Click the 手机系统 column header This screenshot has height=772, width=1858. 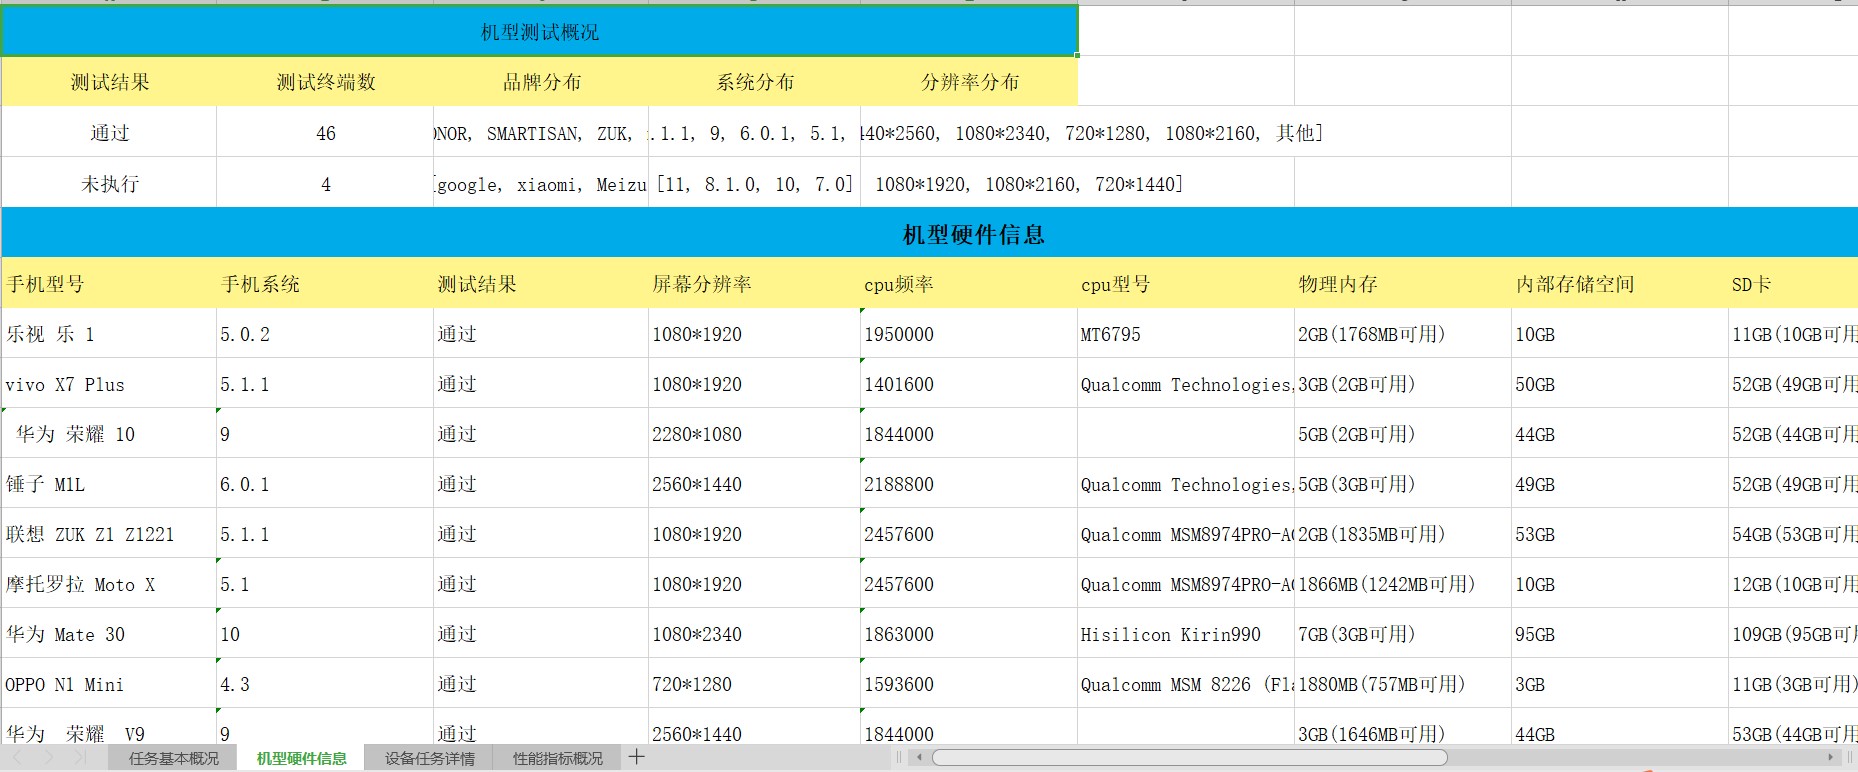[x=326, y=284]
